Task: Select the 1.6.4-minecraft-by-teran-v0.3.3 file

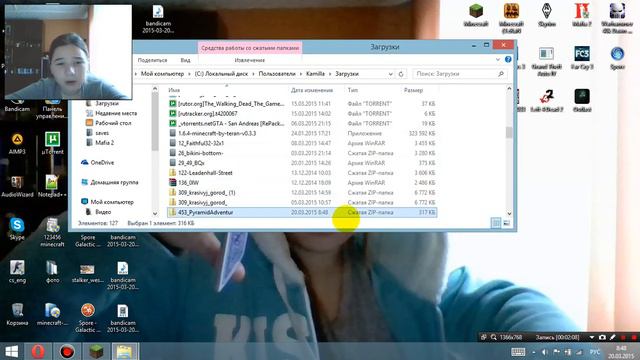Action: click(302, 133)
